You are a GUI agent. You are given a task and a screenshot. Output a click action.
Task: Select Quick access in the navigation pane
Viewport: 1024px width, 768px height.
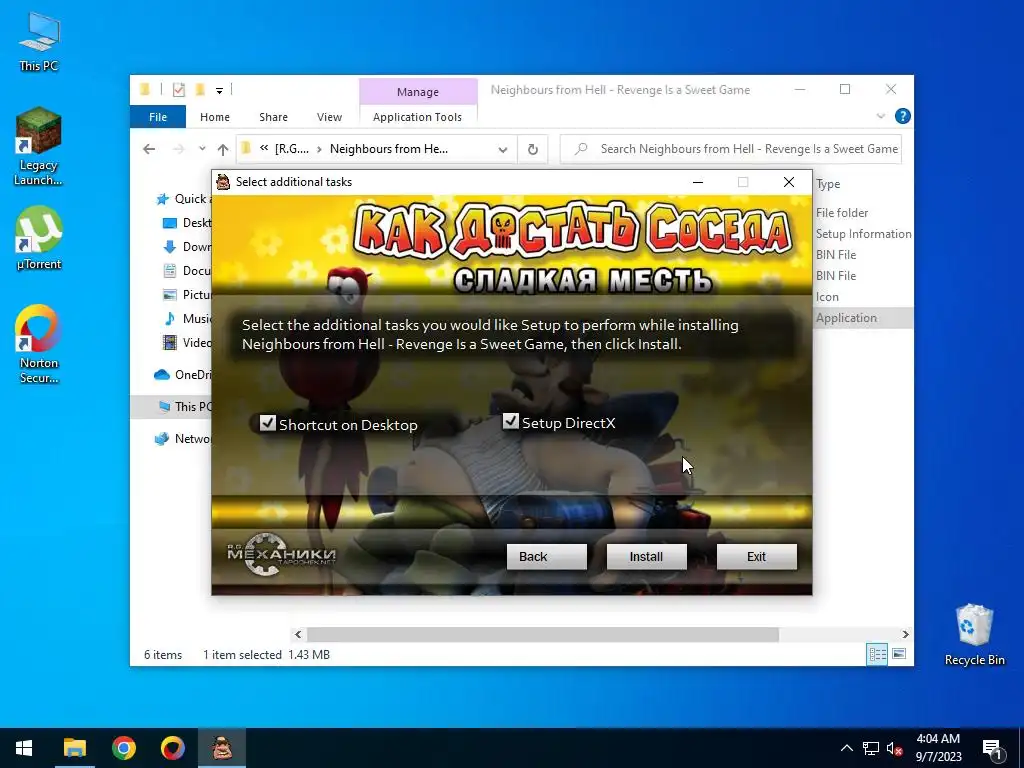tap(182, 199)
